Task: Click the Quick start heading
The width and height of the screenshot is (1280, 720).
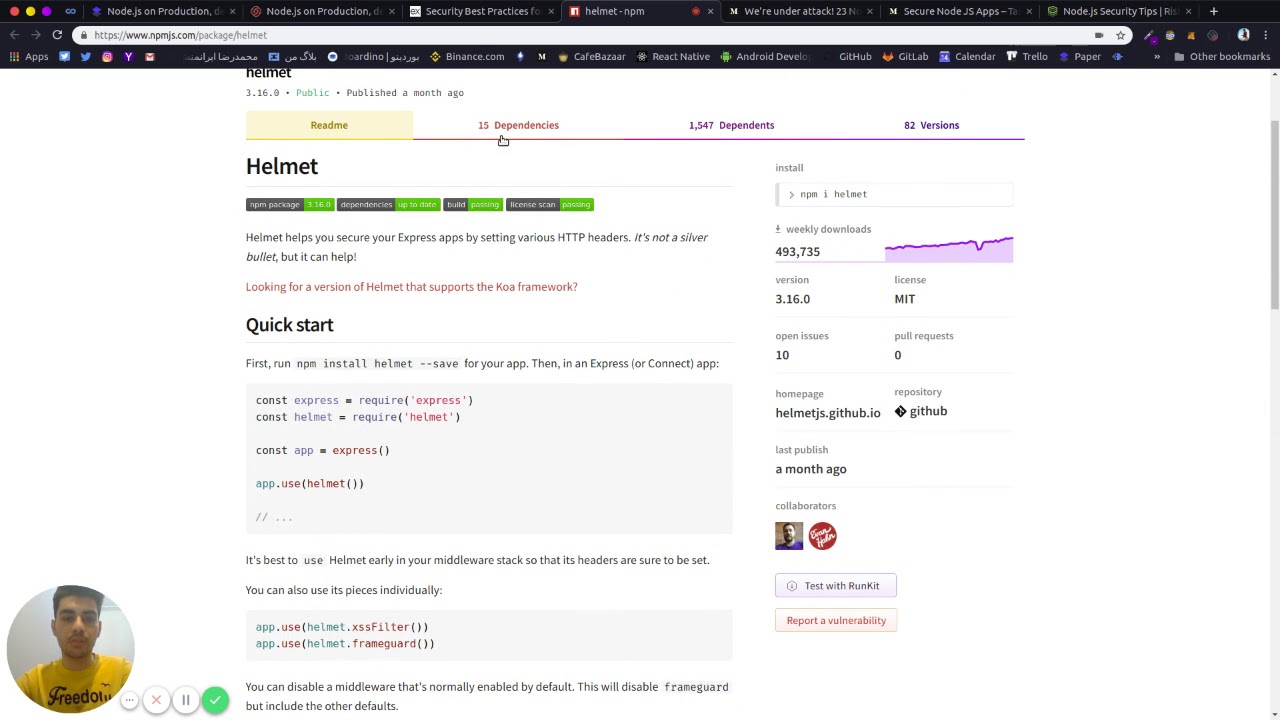Action: coord(290,325)
